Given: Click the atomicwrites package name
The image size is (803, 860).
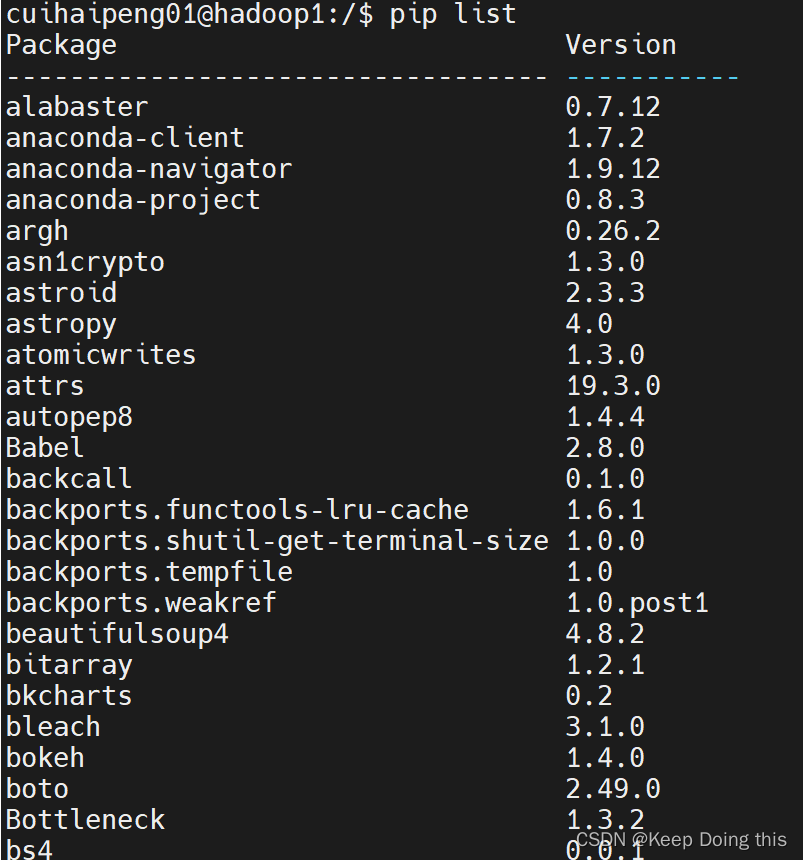Looking at the screenshot, I should (x=101, y=355).
